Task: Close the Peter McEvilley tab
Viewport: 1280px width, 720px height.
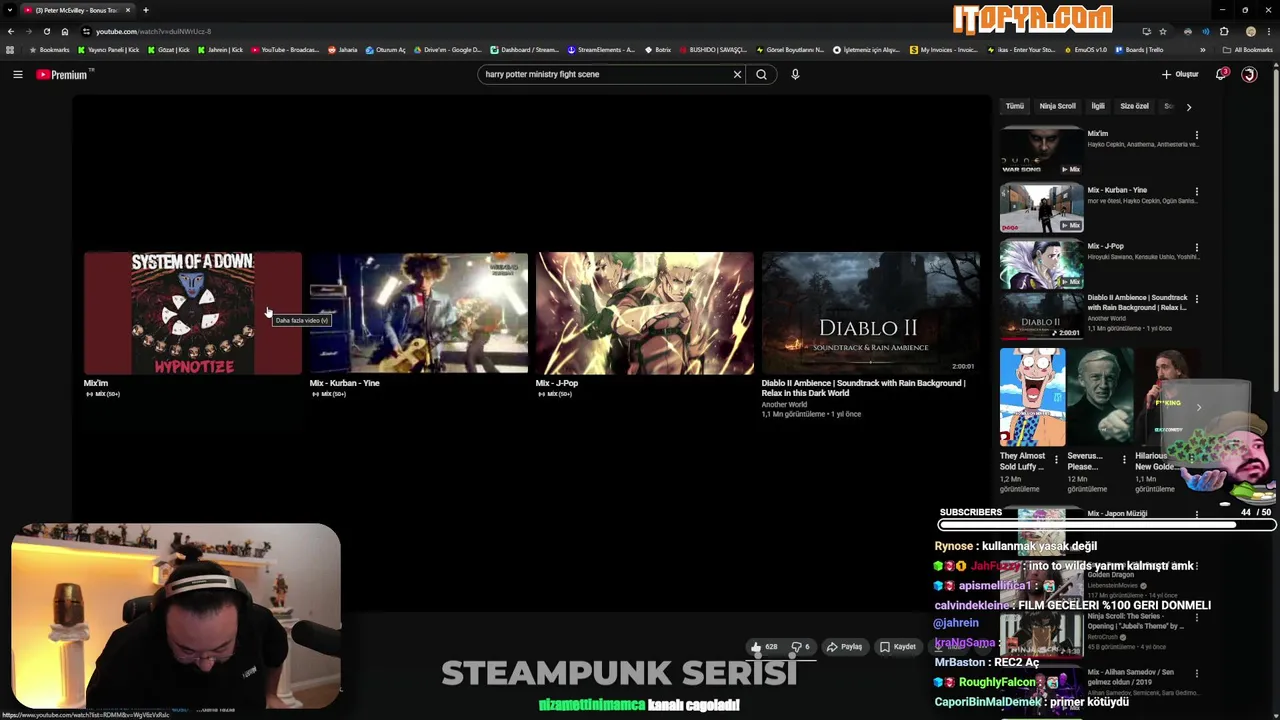Action: [x=127, y=10]
